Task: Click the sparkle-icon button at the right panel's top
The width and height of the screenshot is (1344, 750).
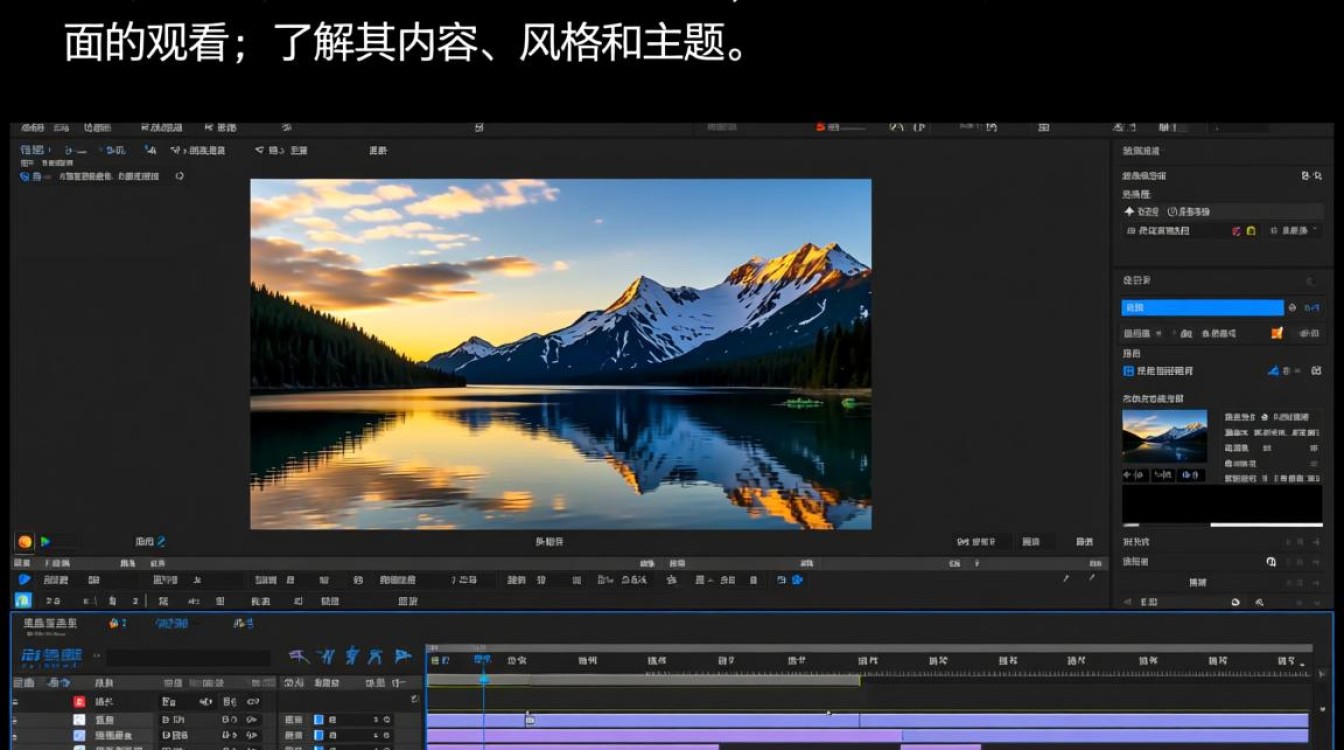Action: (x=1141, y=212)
